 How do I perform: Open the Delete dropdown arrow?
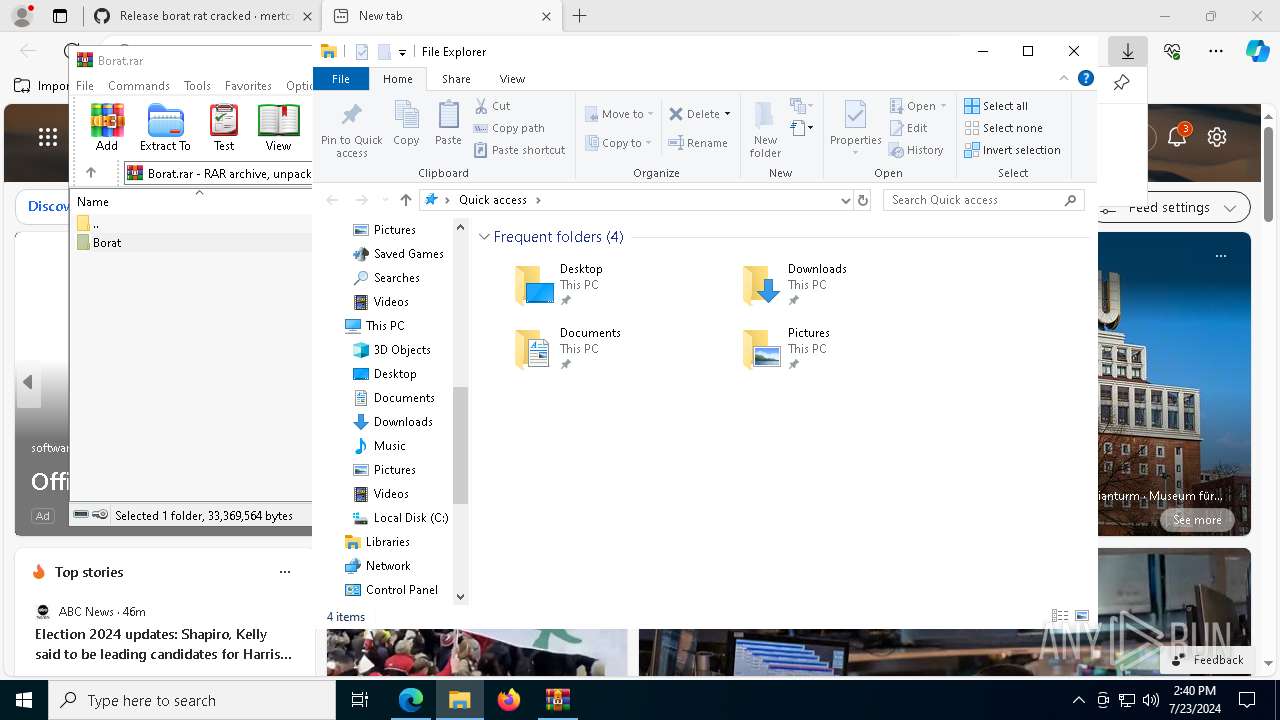727,114
